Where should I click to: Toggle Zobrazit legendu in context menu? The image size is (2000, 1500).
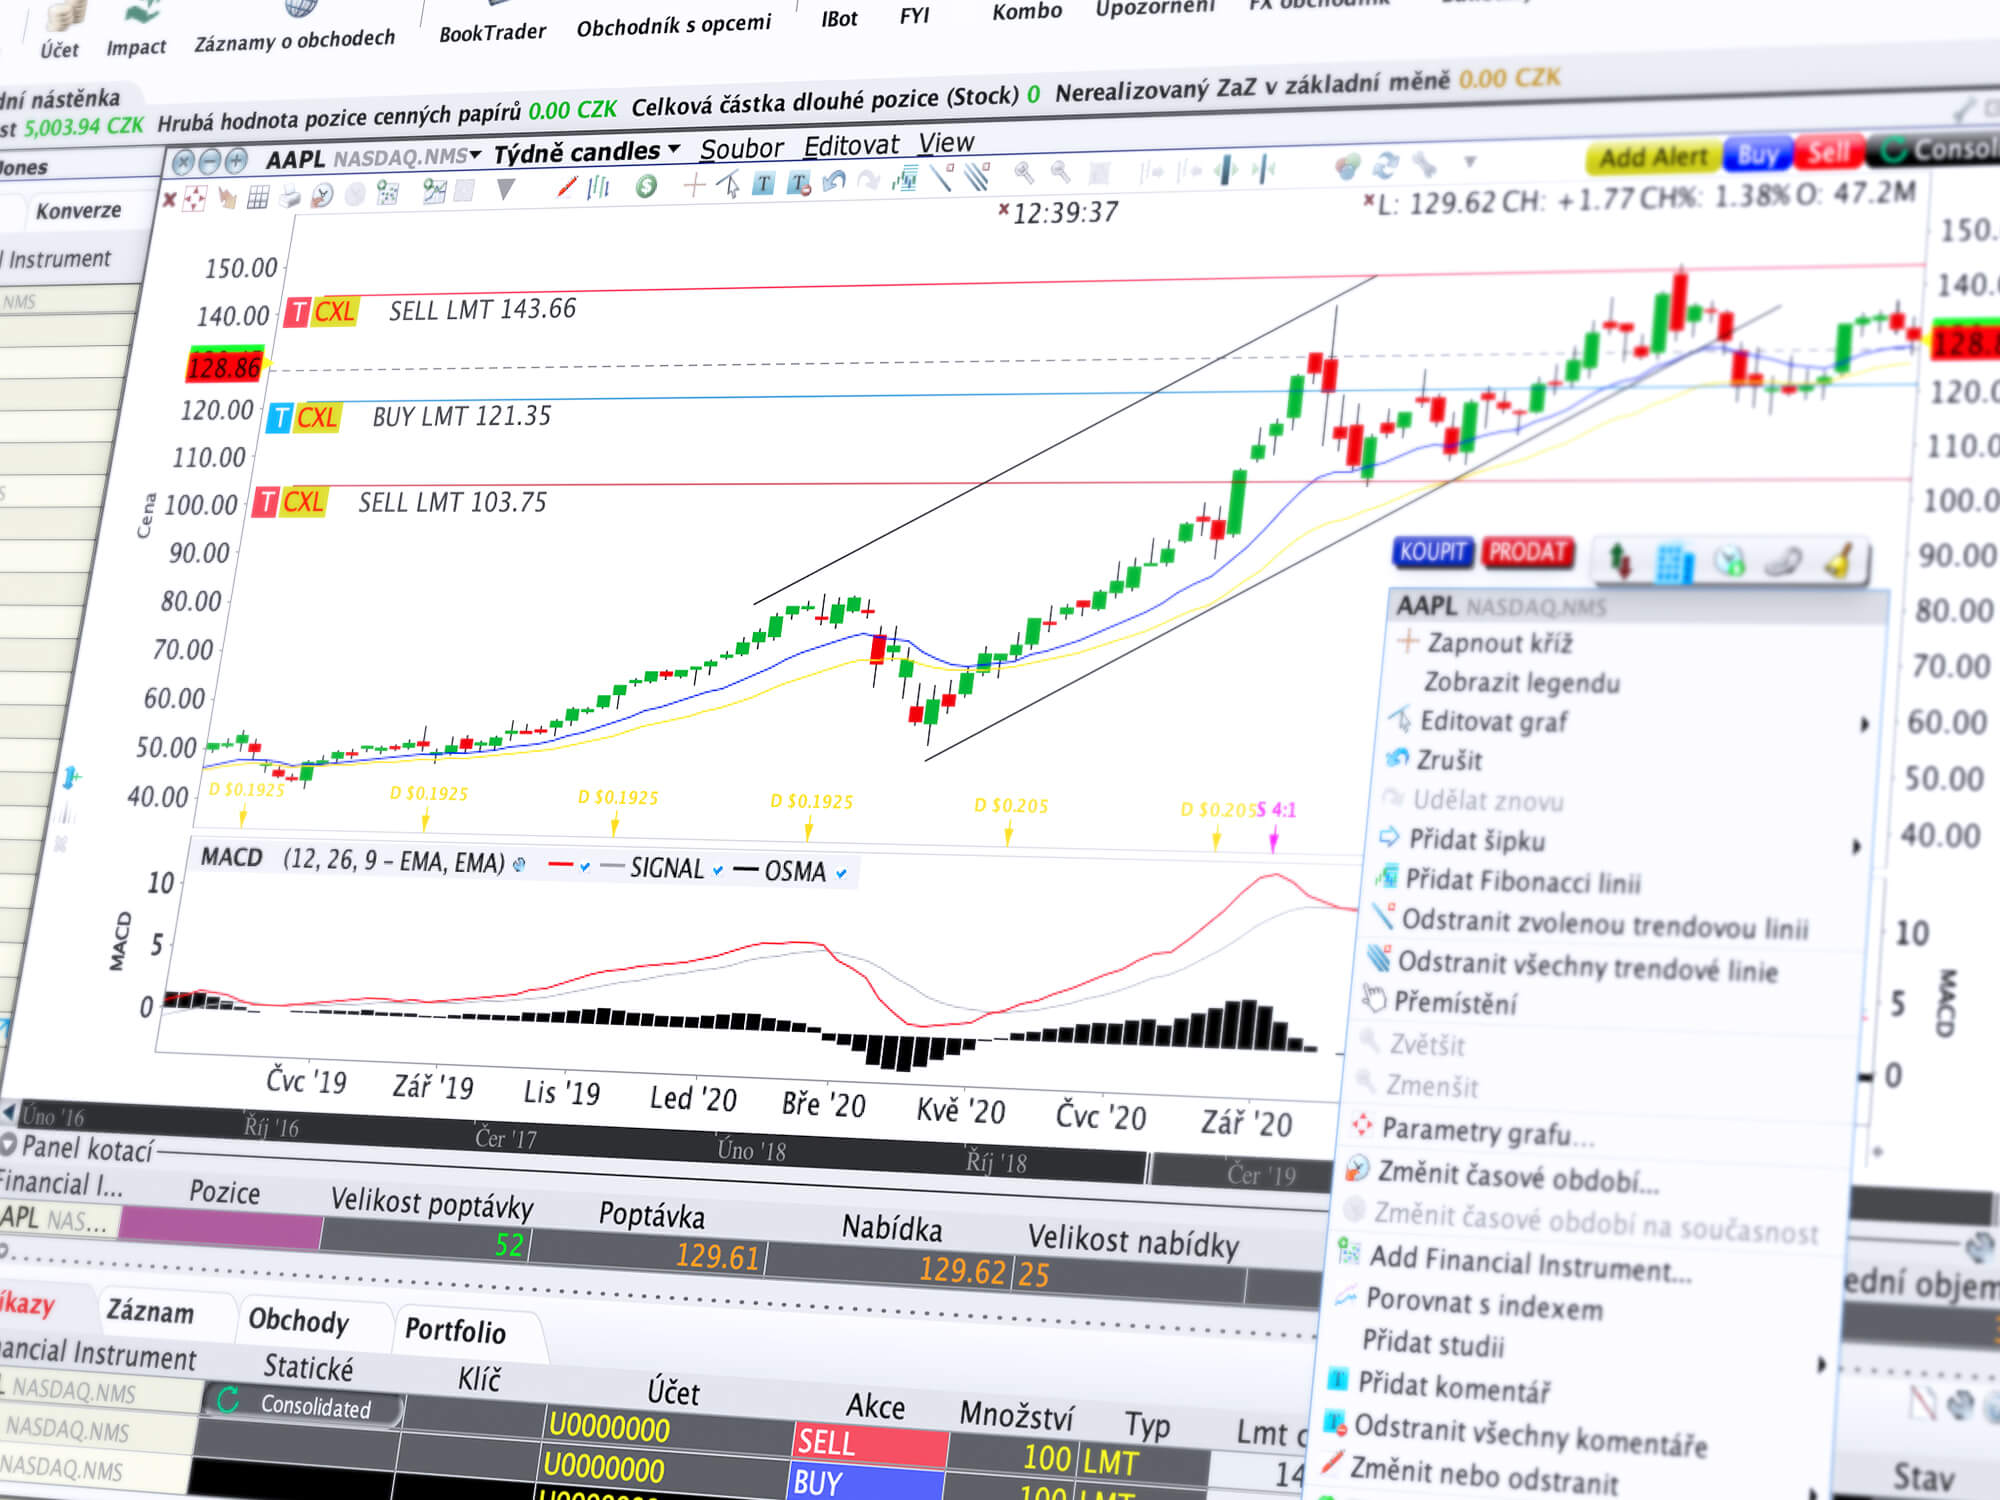(x=1521, y=683)
